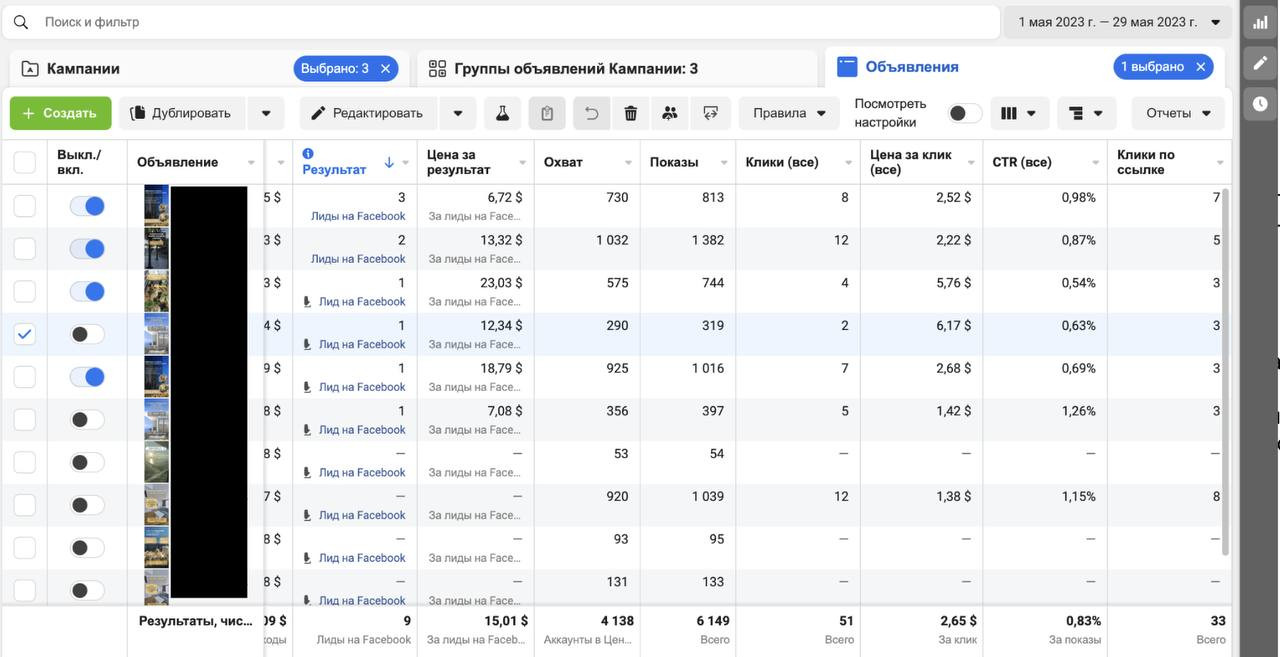Open the charts icon in right sidebar
Image resolution: width=1280 pixels, height=657 pixels.
click(1259, 23)
